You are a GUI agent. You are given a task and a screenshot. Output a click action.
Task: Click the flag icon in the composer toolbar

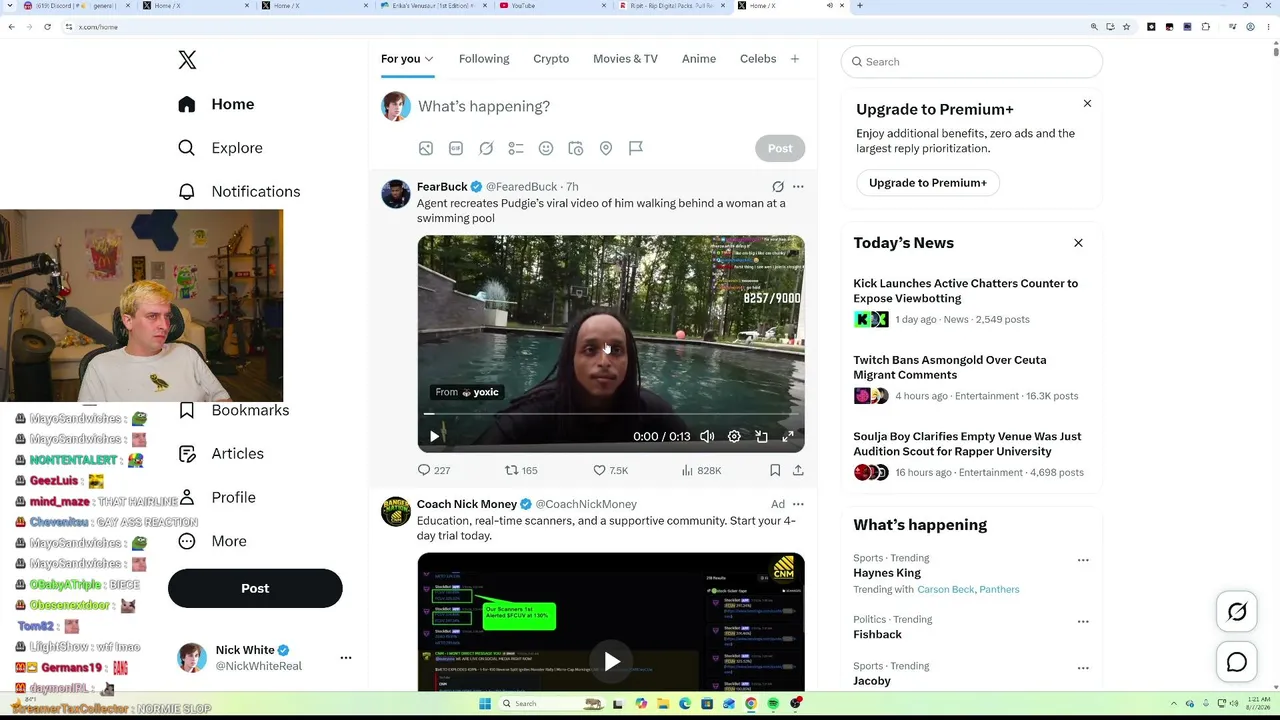point(636,148)
